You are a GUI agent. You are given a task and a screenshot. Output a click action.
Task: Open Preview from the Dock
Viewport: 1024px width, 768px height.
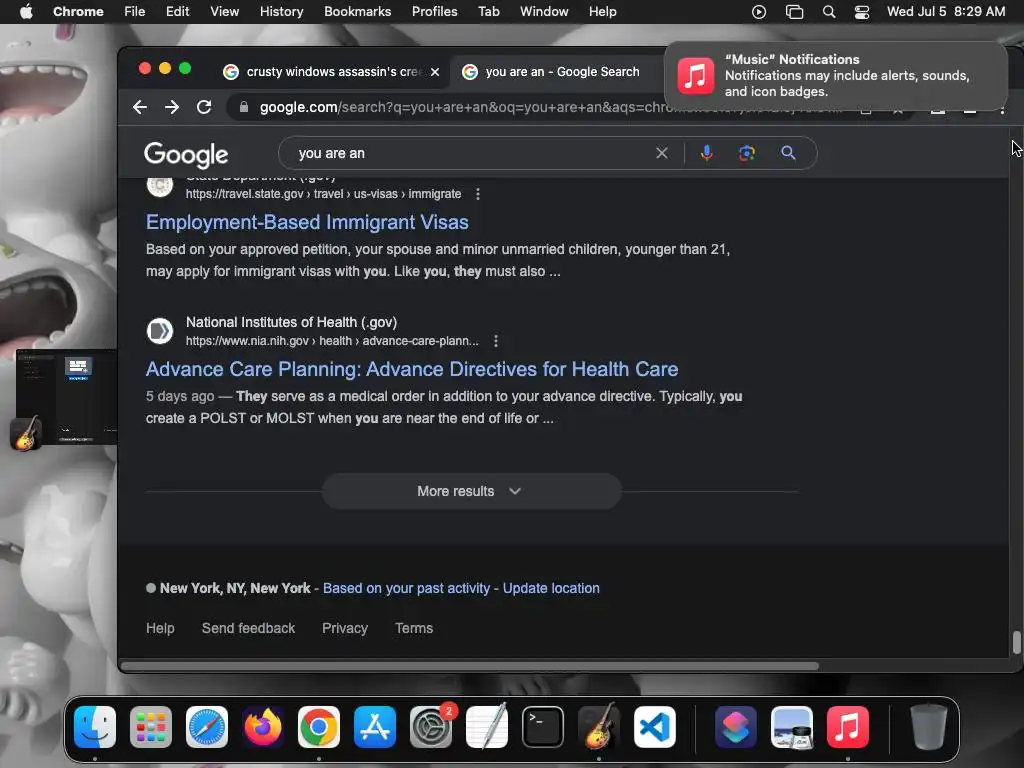coord(792,727)
